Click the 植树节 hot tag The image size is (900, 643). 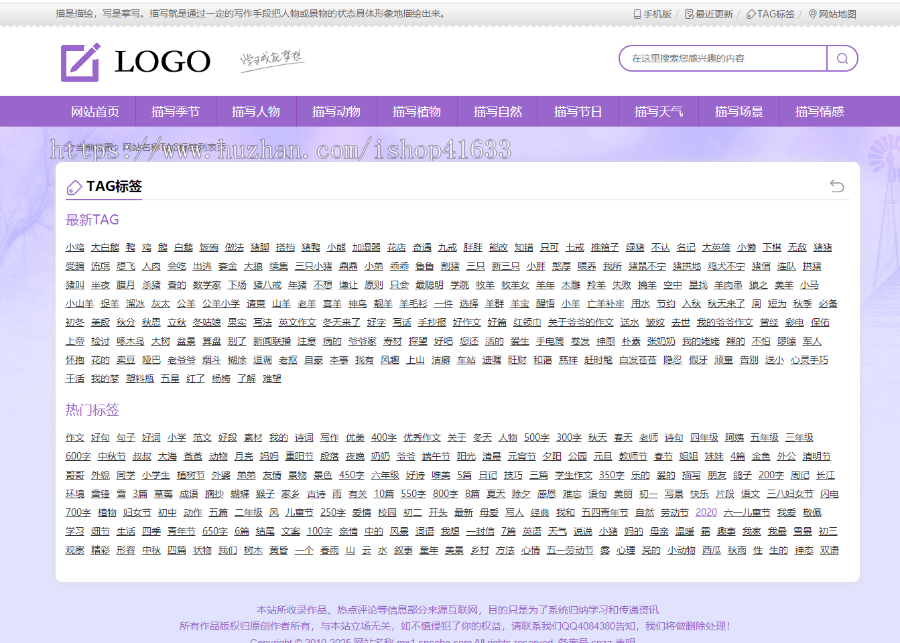pos(191,475)
